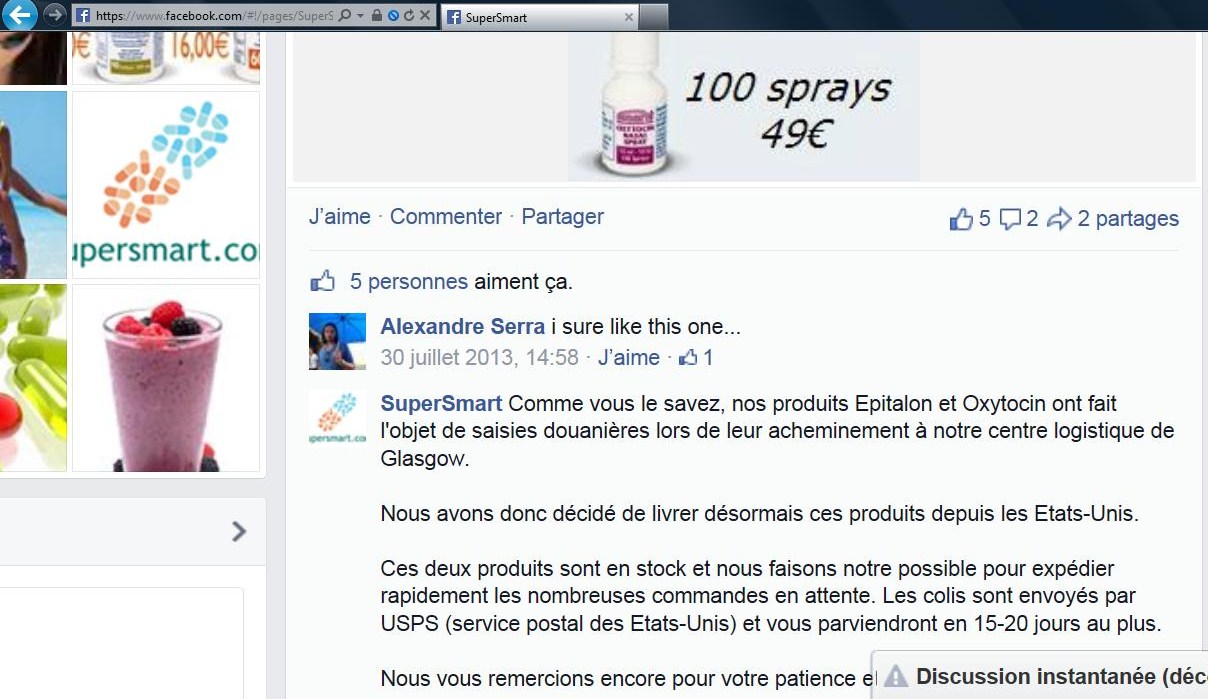Like Alexandre Serra's comment via J'aime
This screenshot has width=1208, height=699.
coord(629,357)
